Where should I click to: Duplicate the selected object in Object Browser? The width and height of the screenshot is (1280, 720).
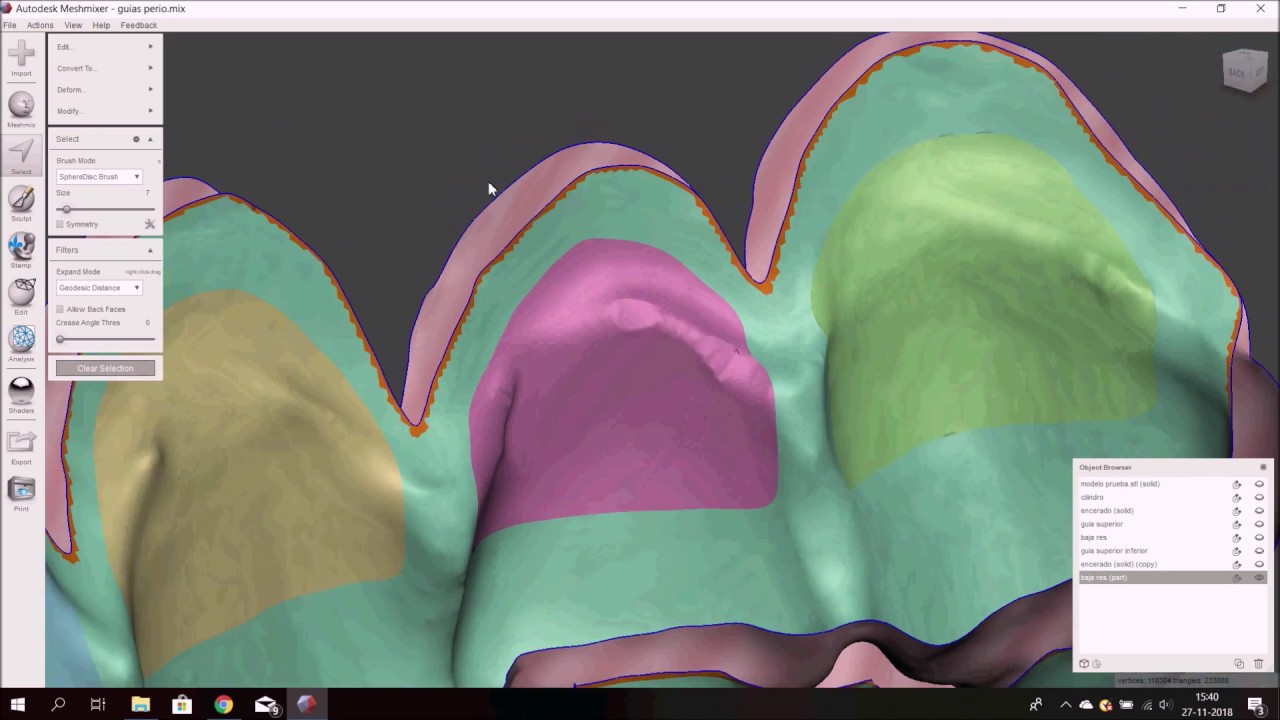tap(1239, 663)
